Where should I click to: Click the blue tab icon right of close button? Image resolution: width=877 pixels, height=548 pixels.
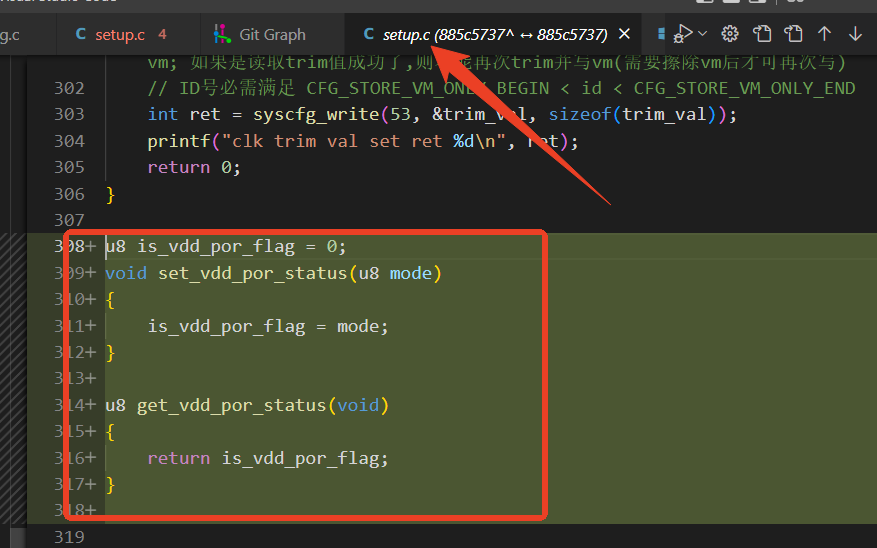click(x=661, y=34)
